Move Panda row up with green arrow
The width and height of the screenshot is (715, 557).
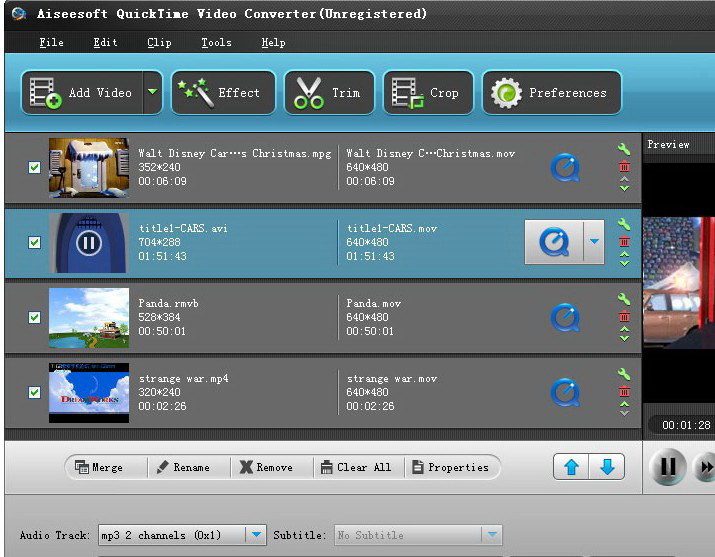pos(624,329)
